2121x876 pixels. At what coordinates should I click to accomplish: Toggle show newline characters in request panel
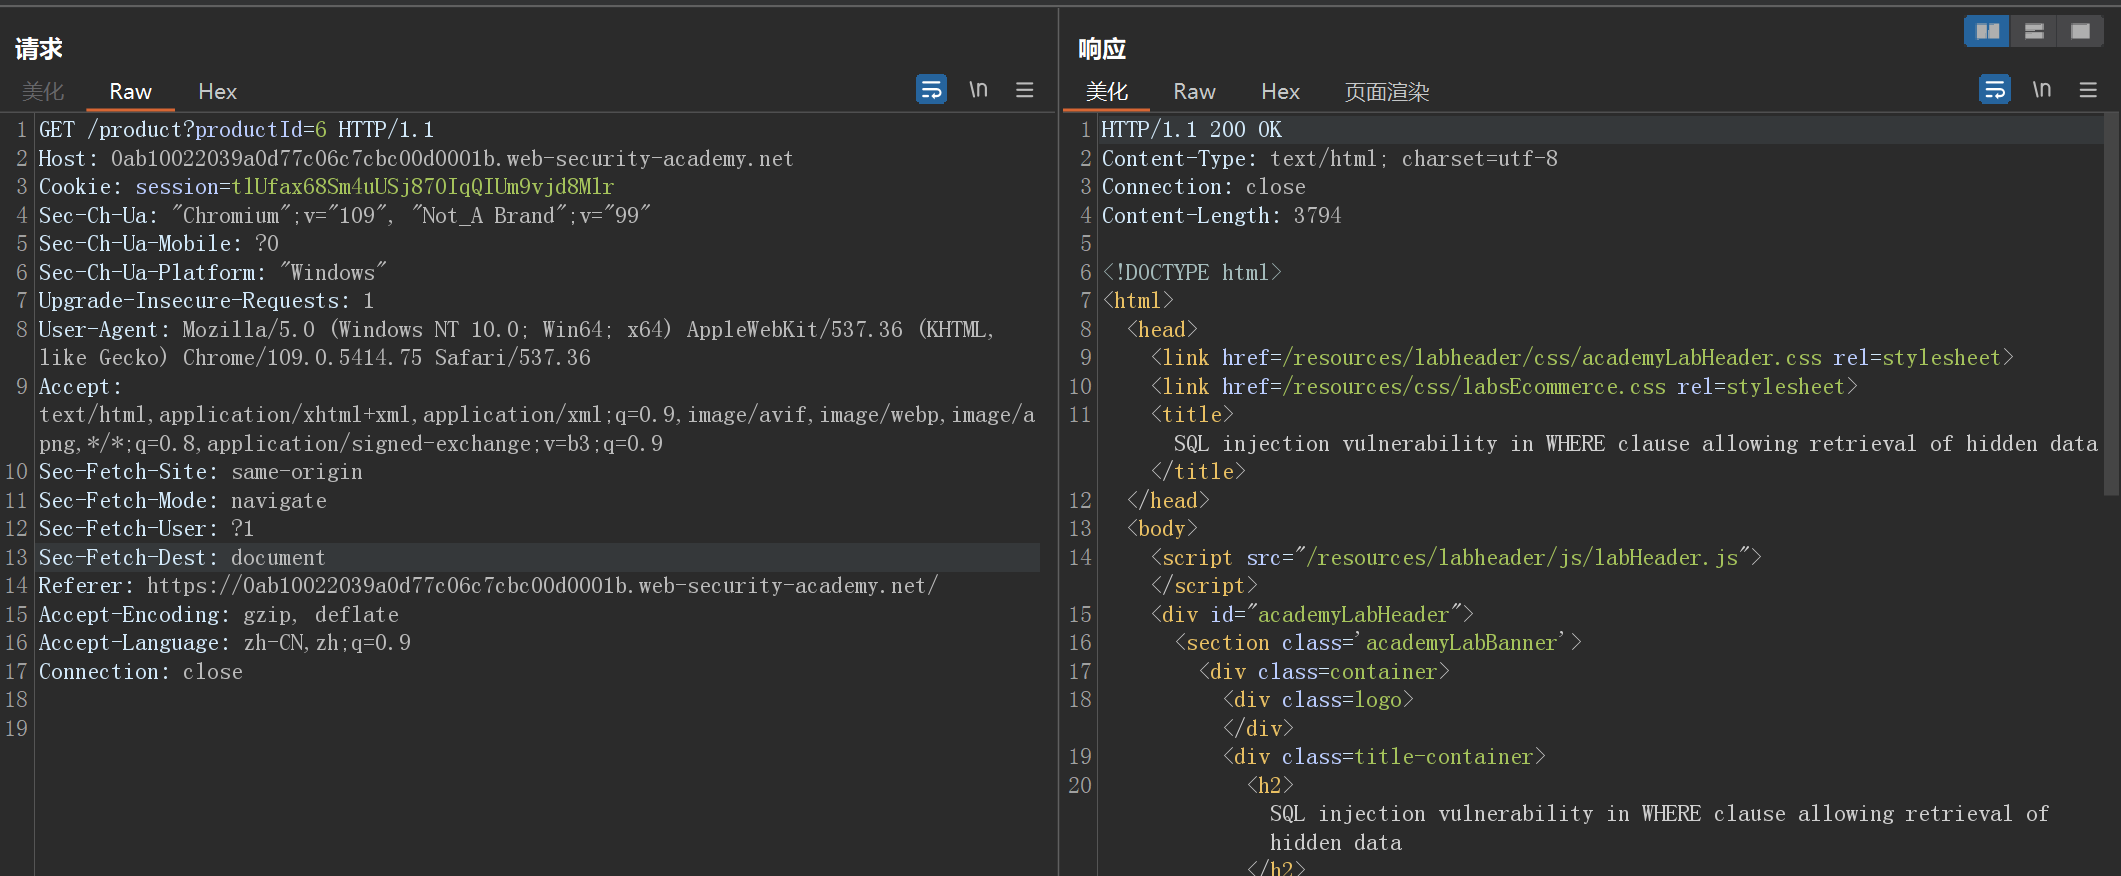click(x=978, y=90)
